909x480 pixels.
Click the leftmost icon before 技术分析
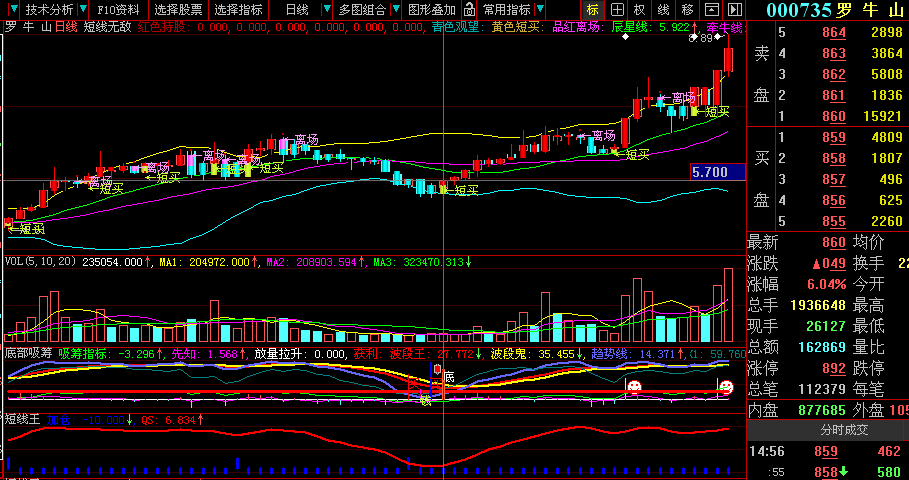13,9
